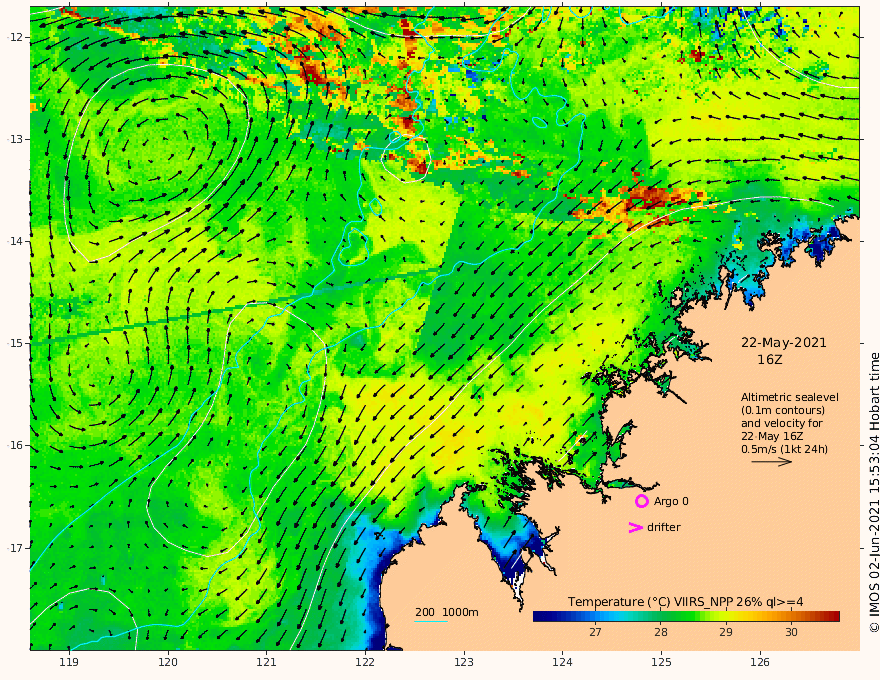Click the cyan 200m bathymetry legend line
The image size is (880, 680).
(430, 621)
